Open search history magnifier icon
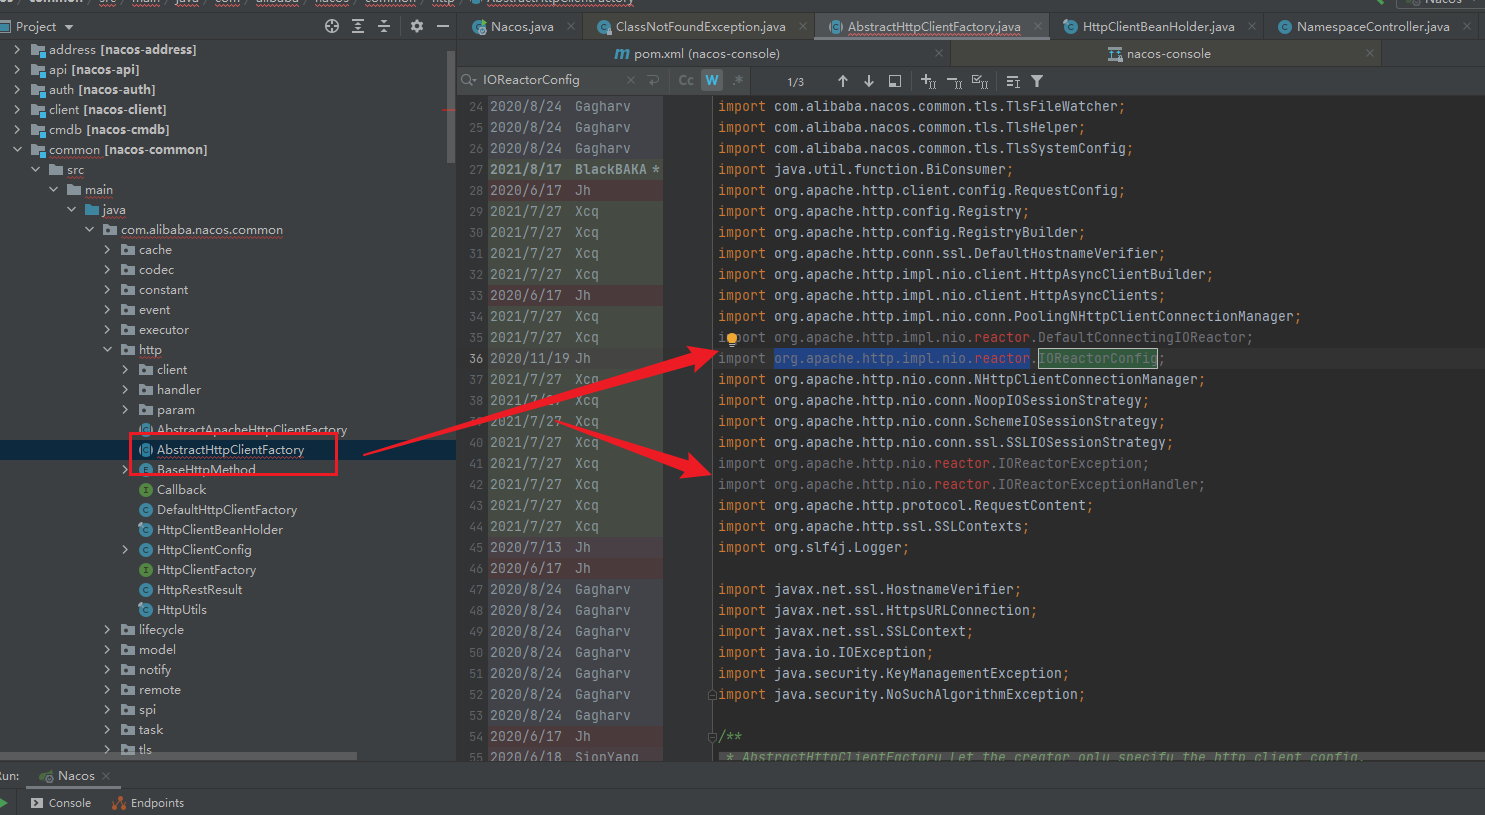 [x=468, y=80]
